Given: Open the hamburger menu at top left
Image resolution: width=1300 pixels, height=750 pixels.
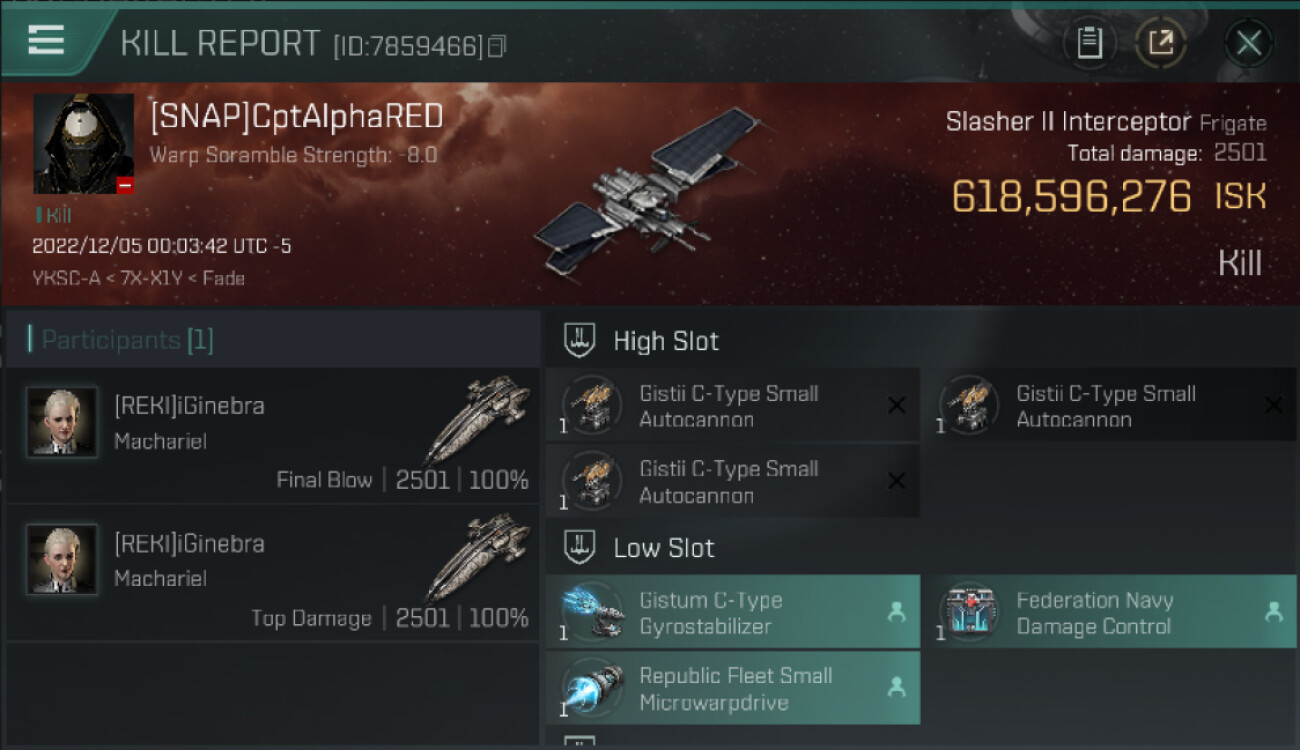Looking at the screenshot, I should (46, 40).
